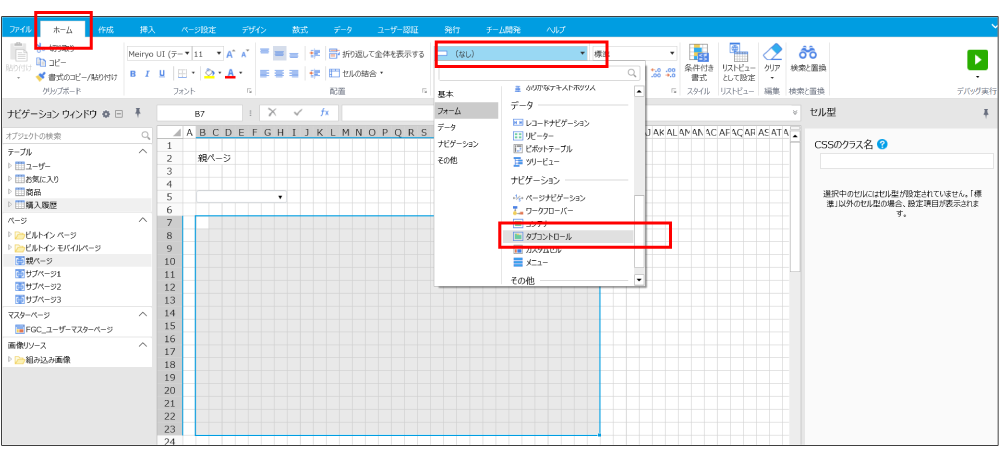This screenshot has width=1000, height=456.
Task: Open the font size dropdown showing 11
Action: [x=206, y=54]
